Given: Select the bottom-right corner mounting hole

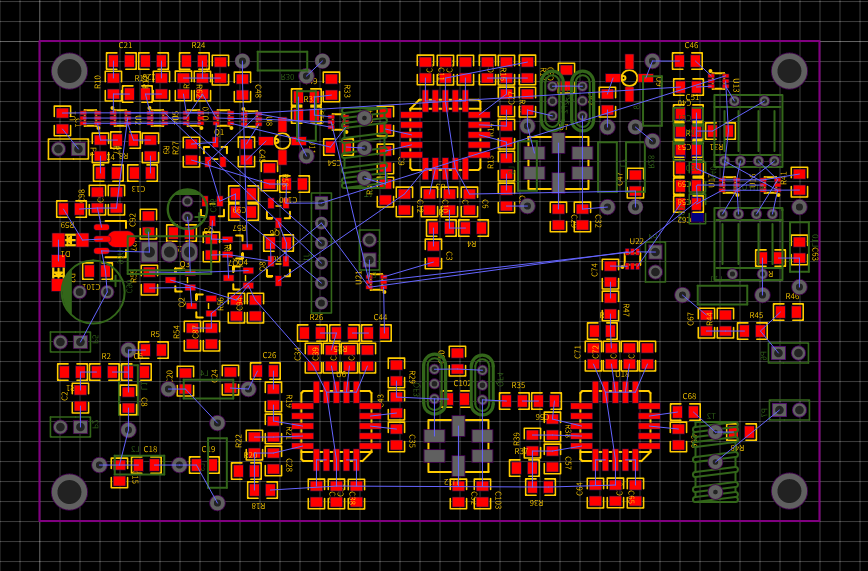Looking at the screenshot, I should click(789, 491).
